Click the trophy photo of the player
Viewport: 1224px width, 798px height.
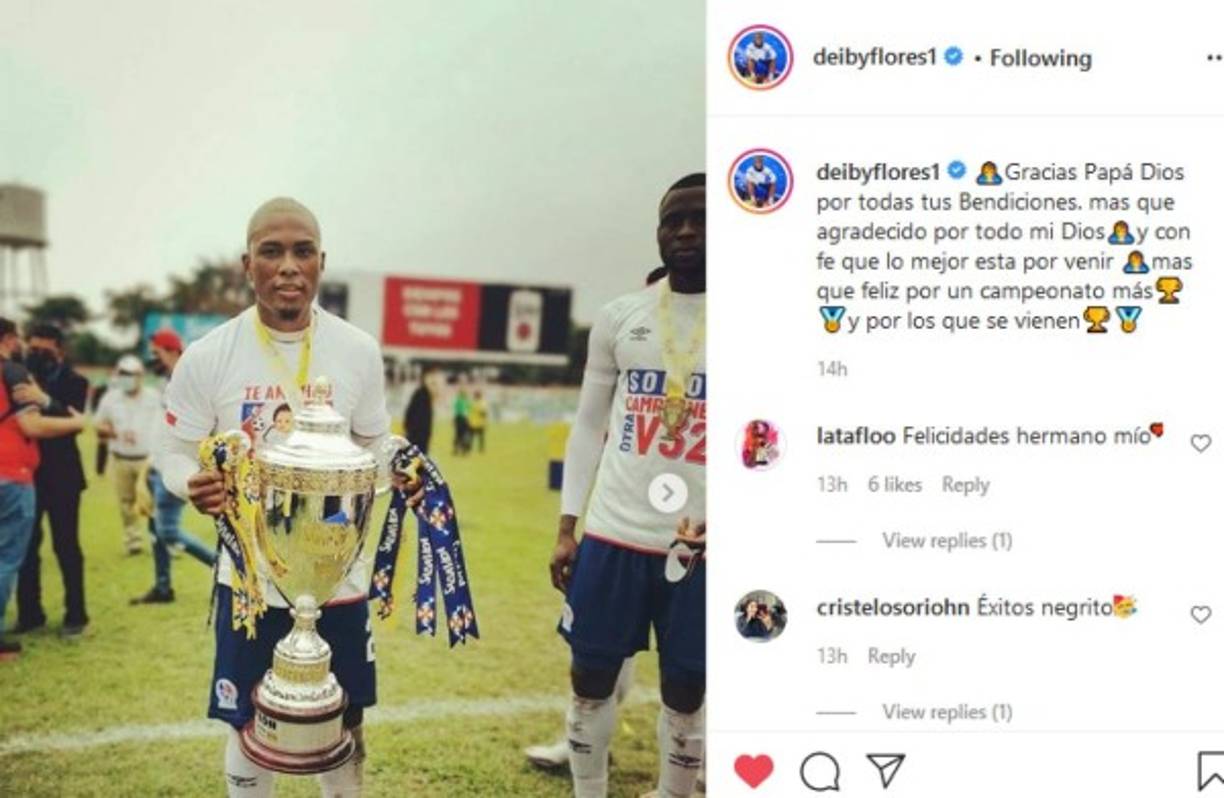click(352, 399)
